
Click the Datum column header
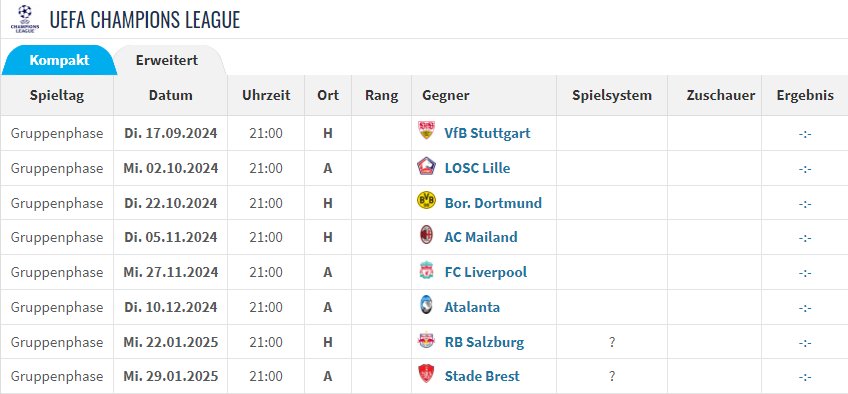(170, 96)
